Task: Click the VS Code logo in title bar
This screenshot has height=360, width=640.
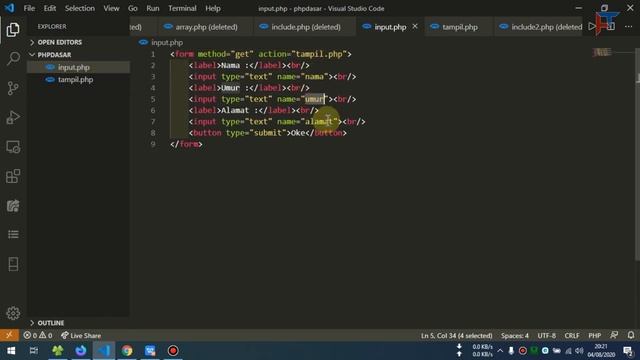Action: 9,8
